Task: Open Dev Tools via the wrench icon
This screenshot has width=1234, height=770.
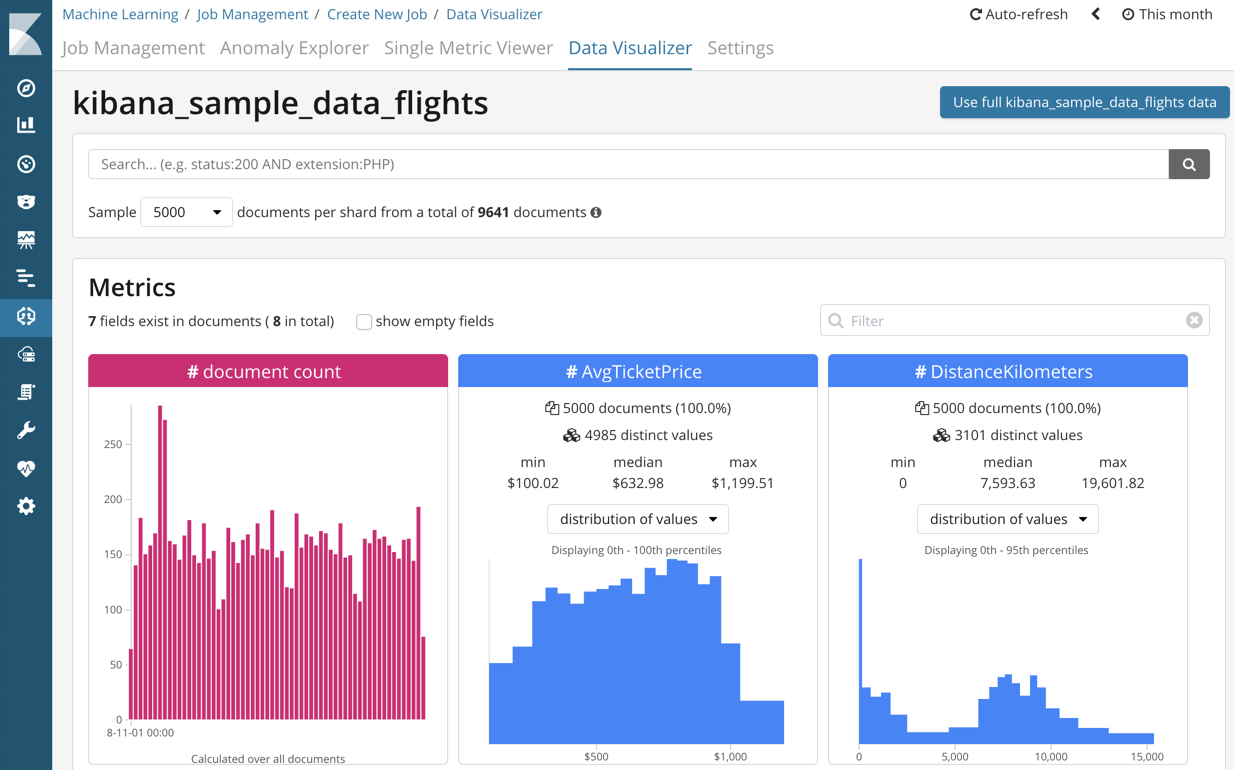Action: [26, 429]
